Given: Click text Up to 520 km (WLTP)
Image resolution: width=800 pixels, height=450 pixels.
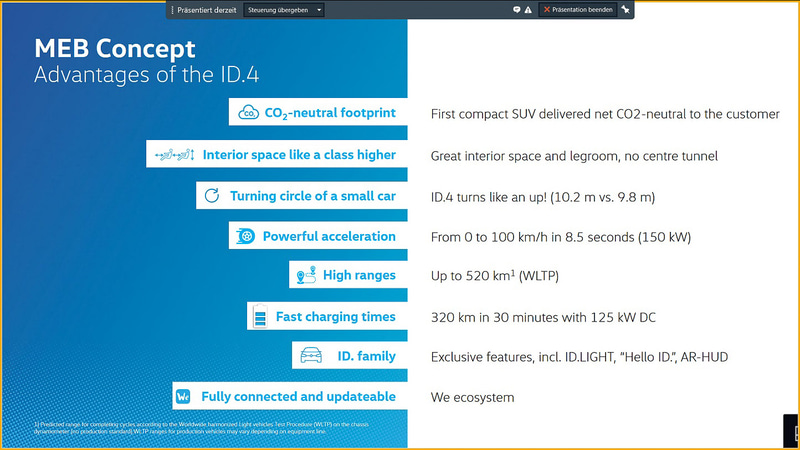Looking at the screenshot, I should click(x=494, y=276).
